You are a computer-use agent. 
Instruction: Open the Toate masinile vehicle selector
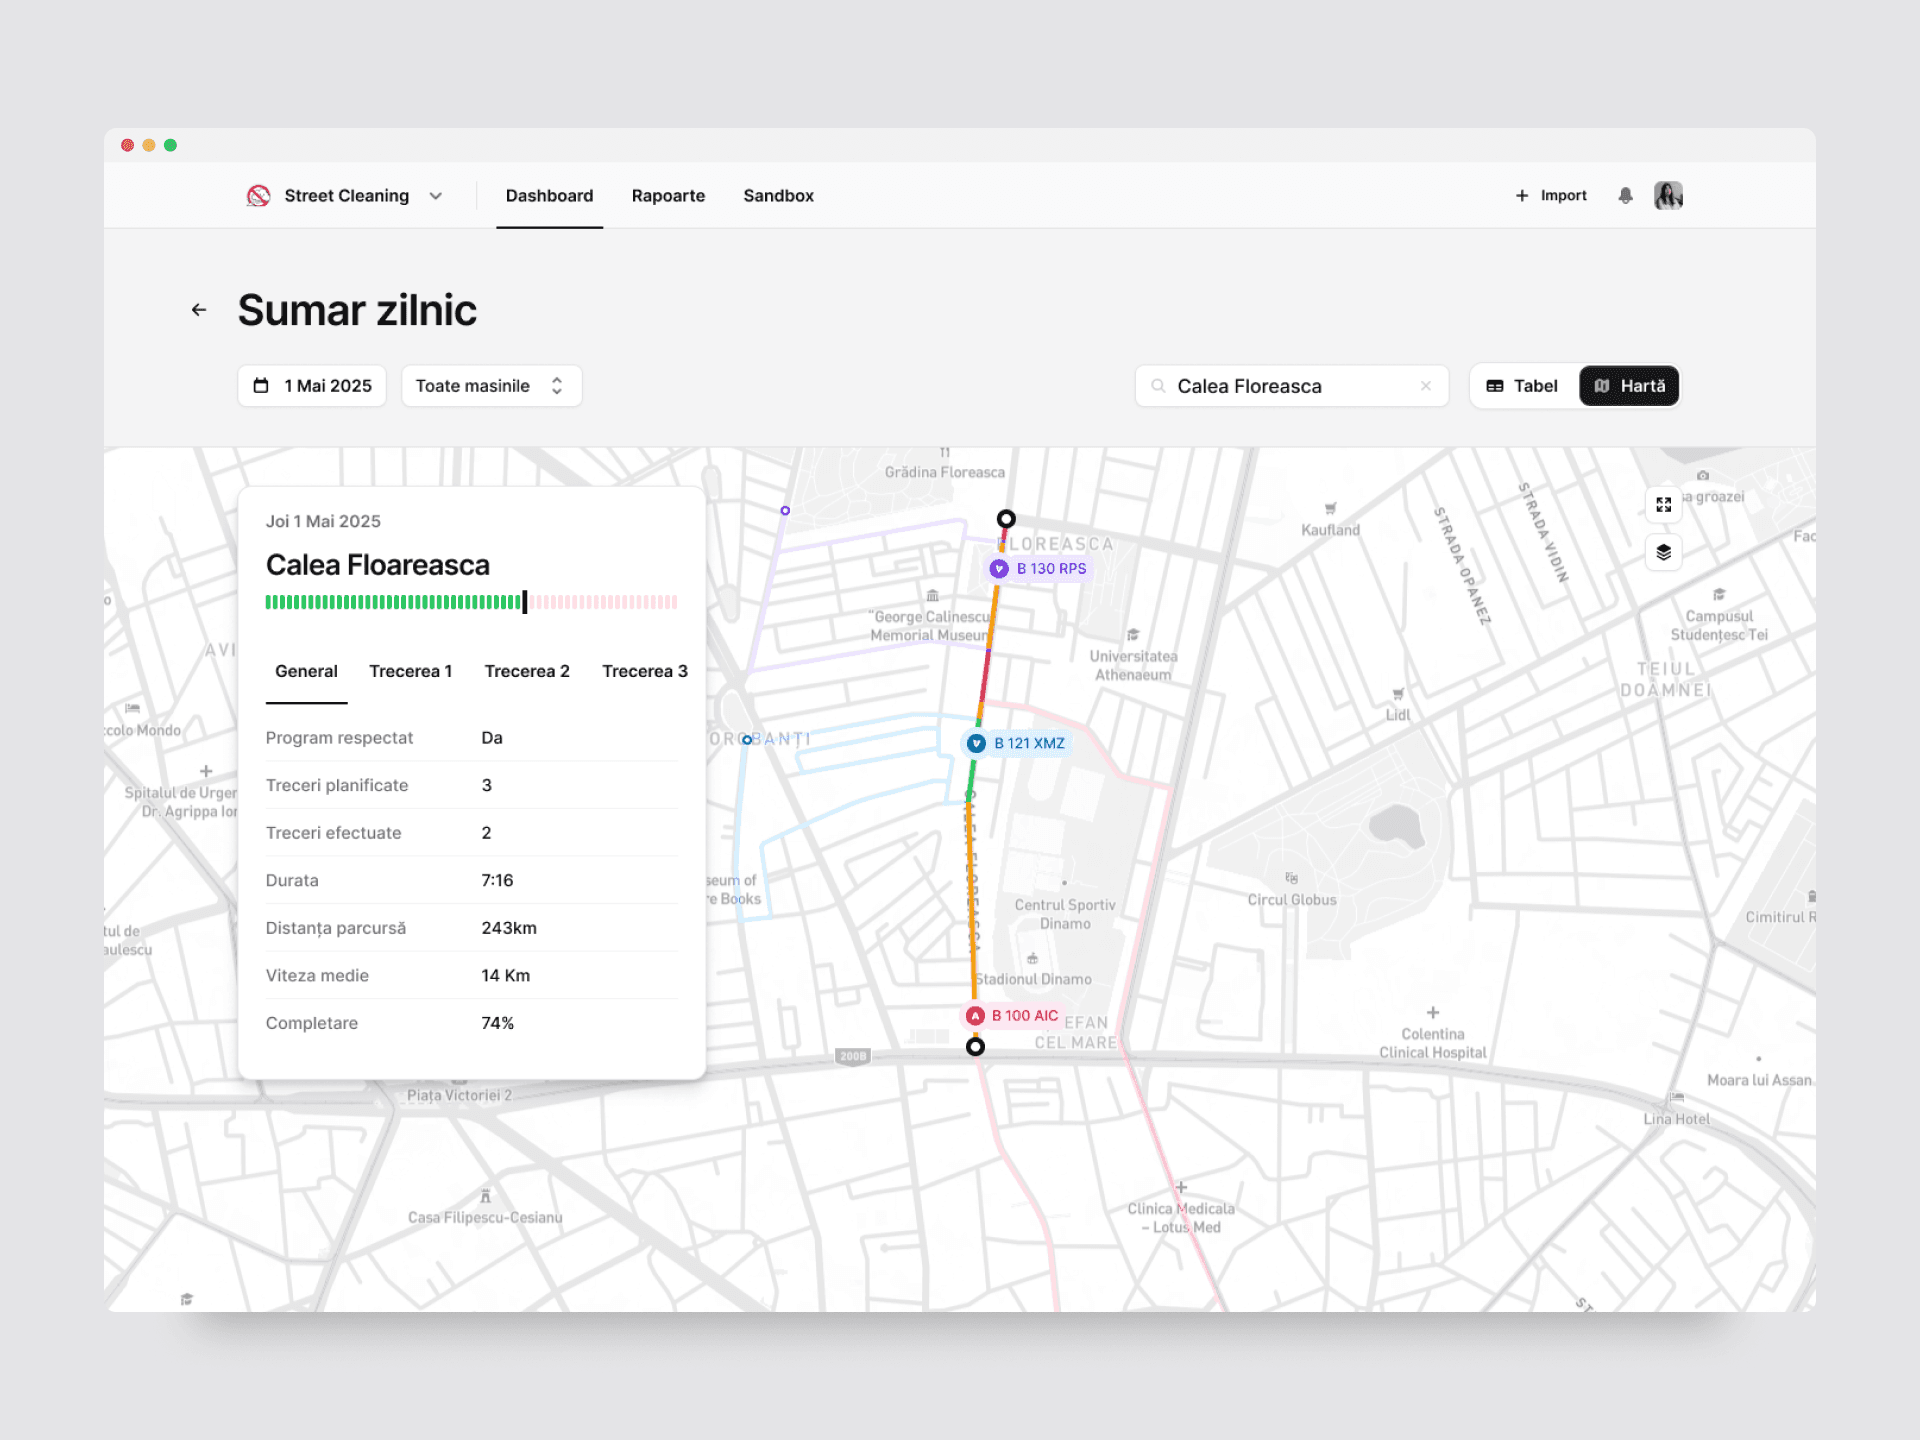pyautogui.click(x=491, y=386)
